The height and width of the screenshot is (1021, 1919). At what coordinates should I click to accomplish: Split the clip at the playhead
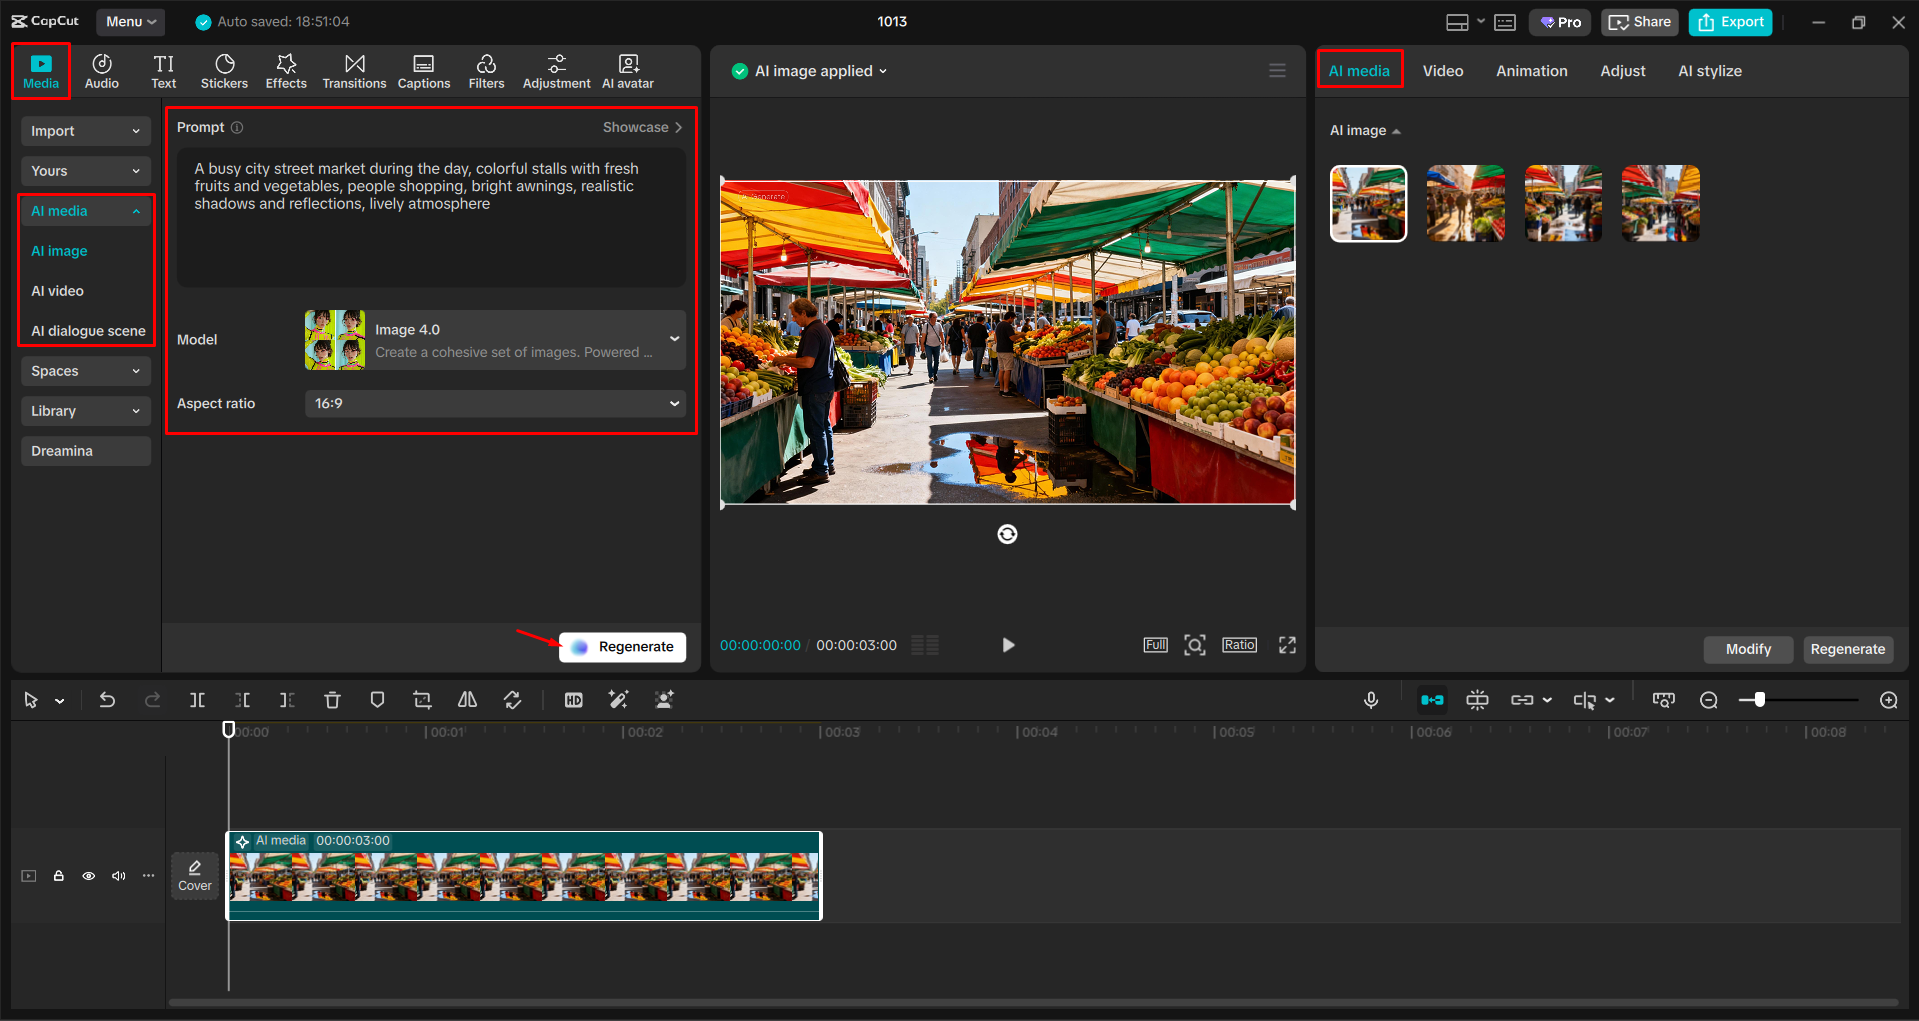click(x=197, y=700)
